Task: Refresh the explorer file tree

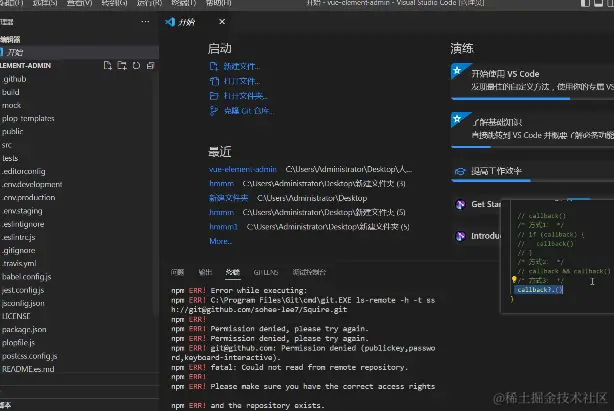Action: tap(136, 65)
